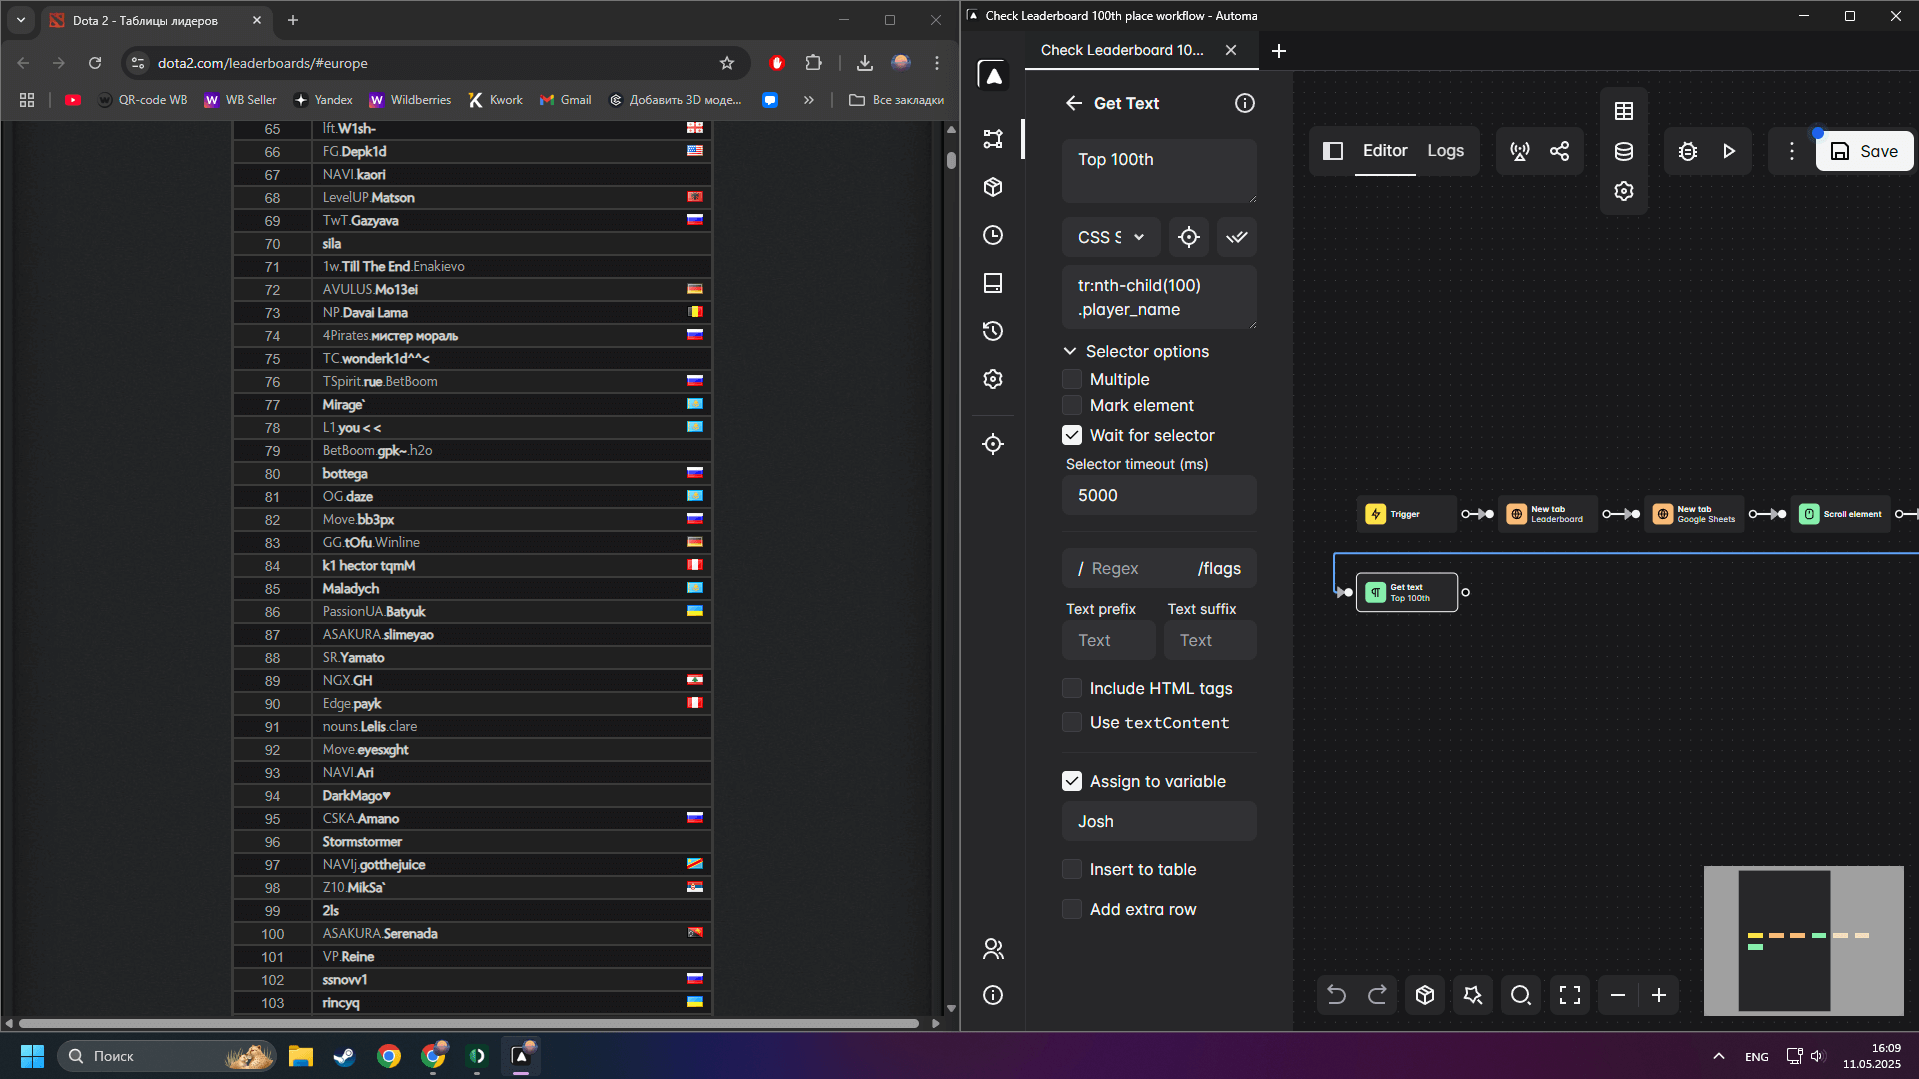Viewport: 1919px width, 1079px height.
Task: Select the Get text Top 100th block
Action: 1406,592
